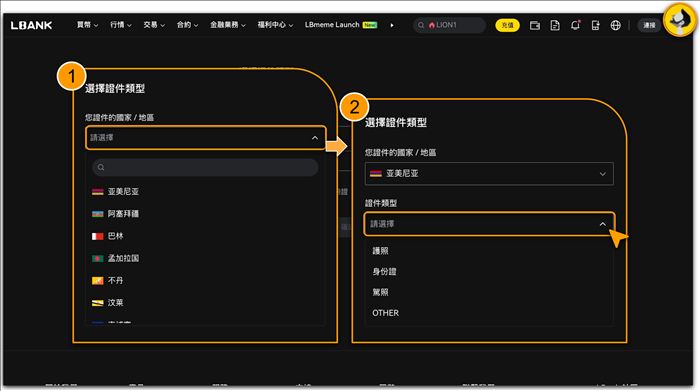Click the 不丹 flag icon
Image resolution: width=700 pixels, height=391 pixels.
point(97,281)
